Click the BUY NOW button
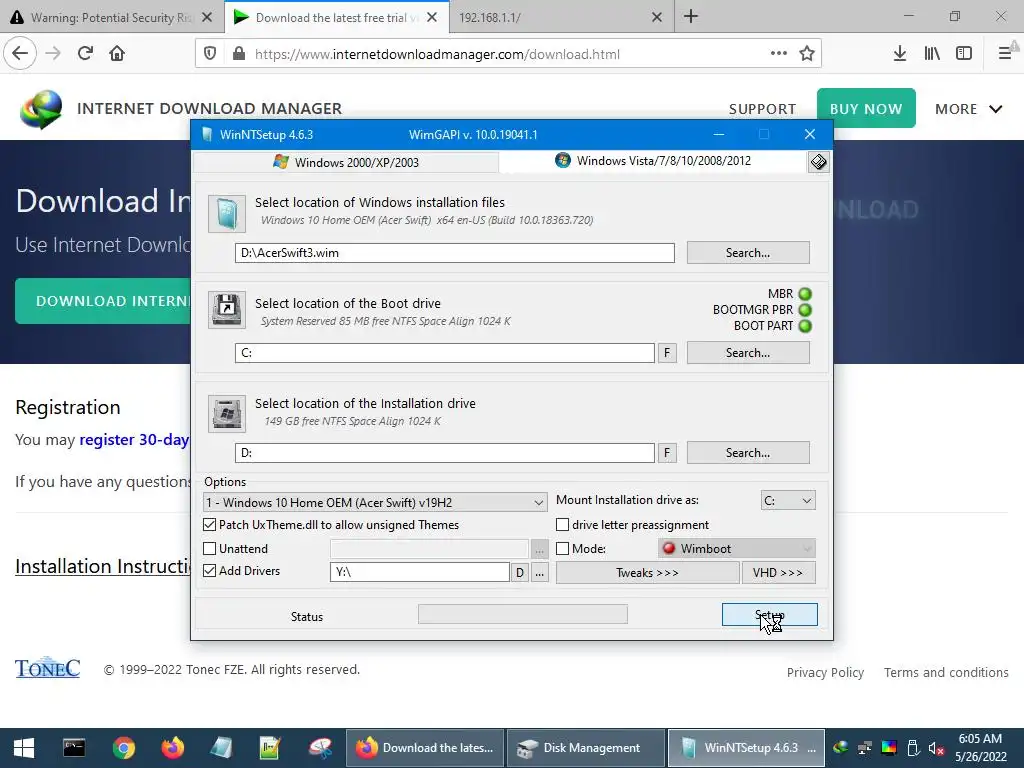1024x768 pixels. click(x=866, y=108)
